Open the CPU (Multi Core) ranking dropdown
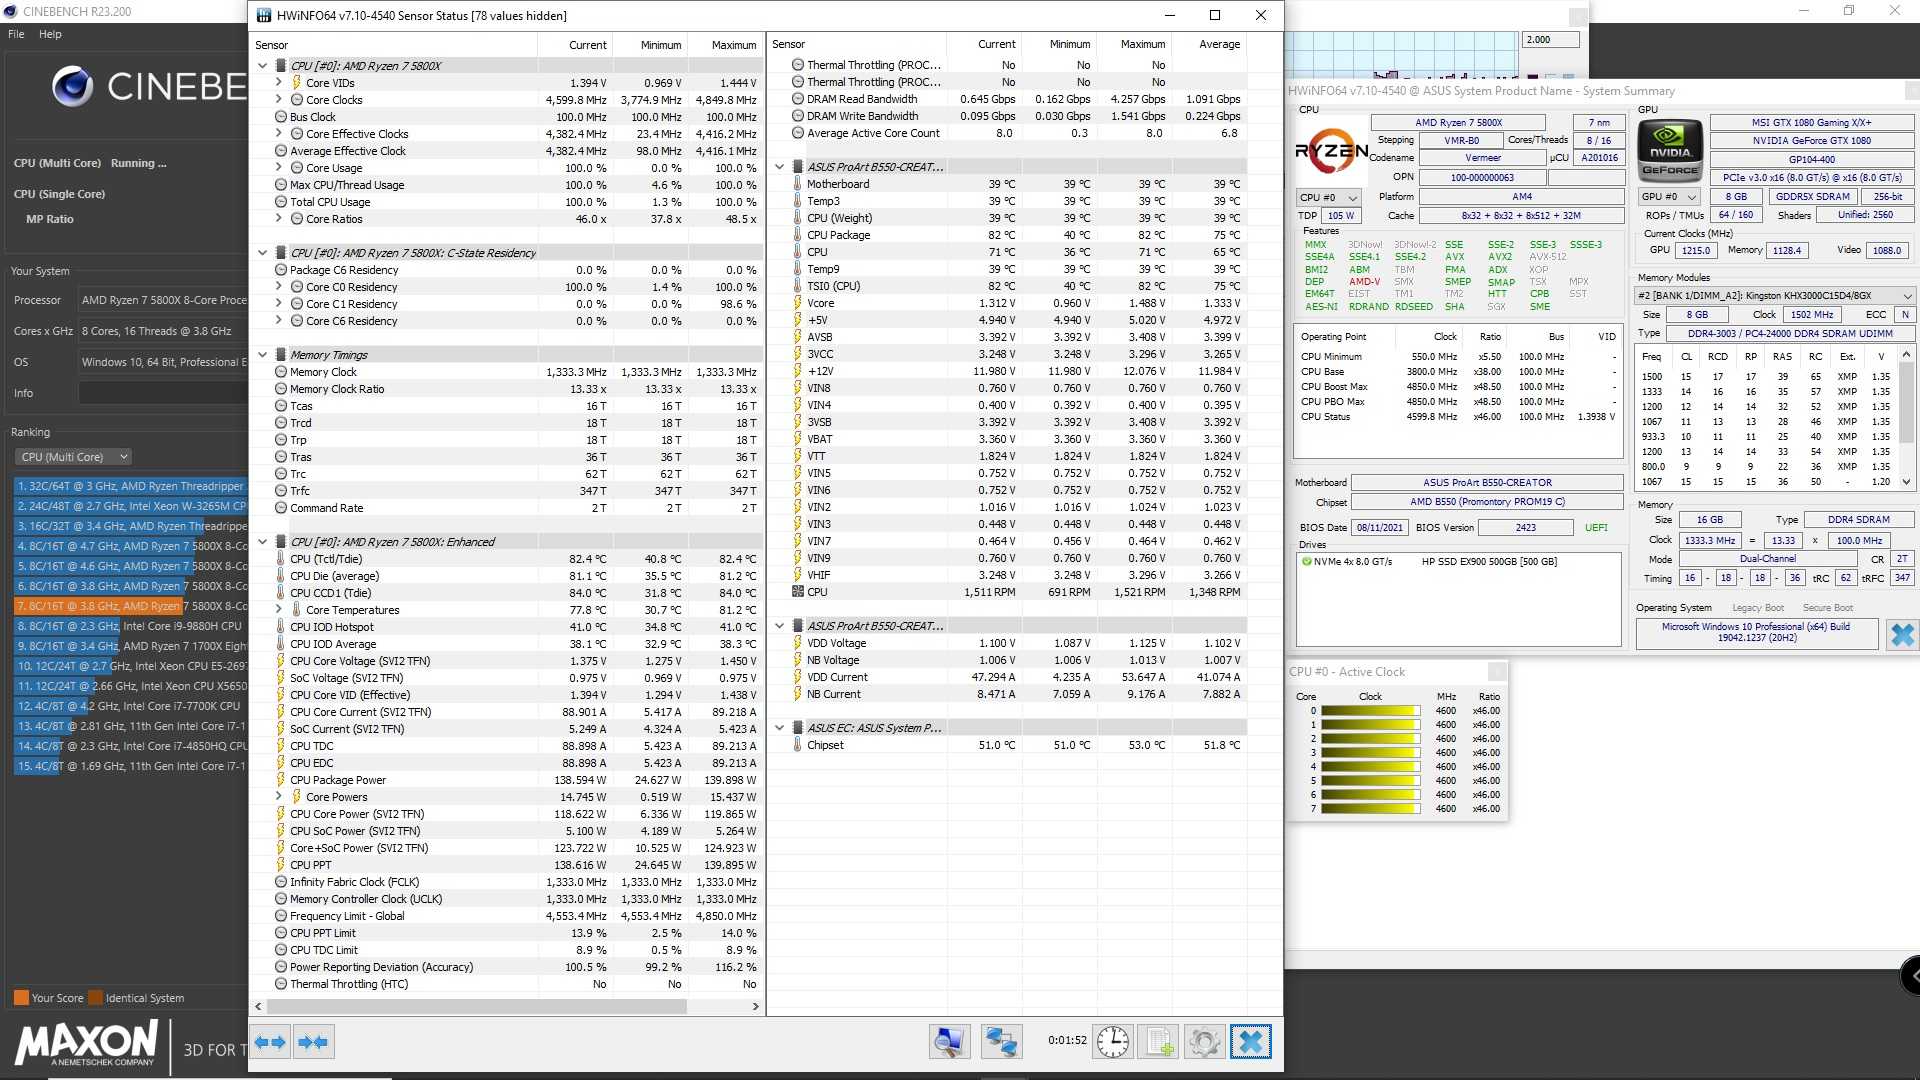The height and width of the screenshot is (1080, 1920). pyautogui.click(x=73, y=457)
